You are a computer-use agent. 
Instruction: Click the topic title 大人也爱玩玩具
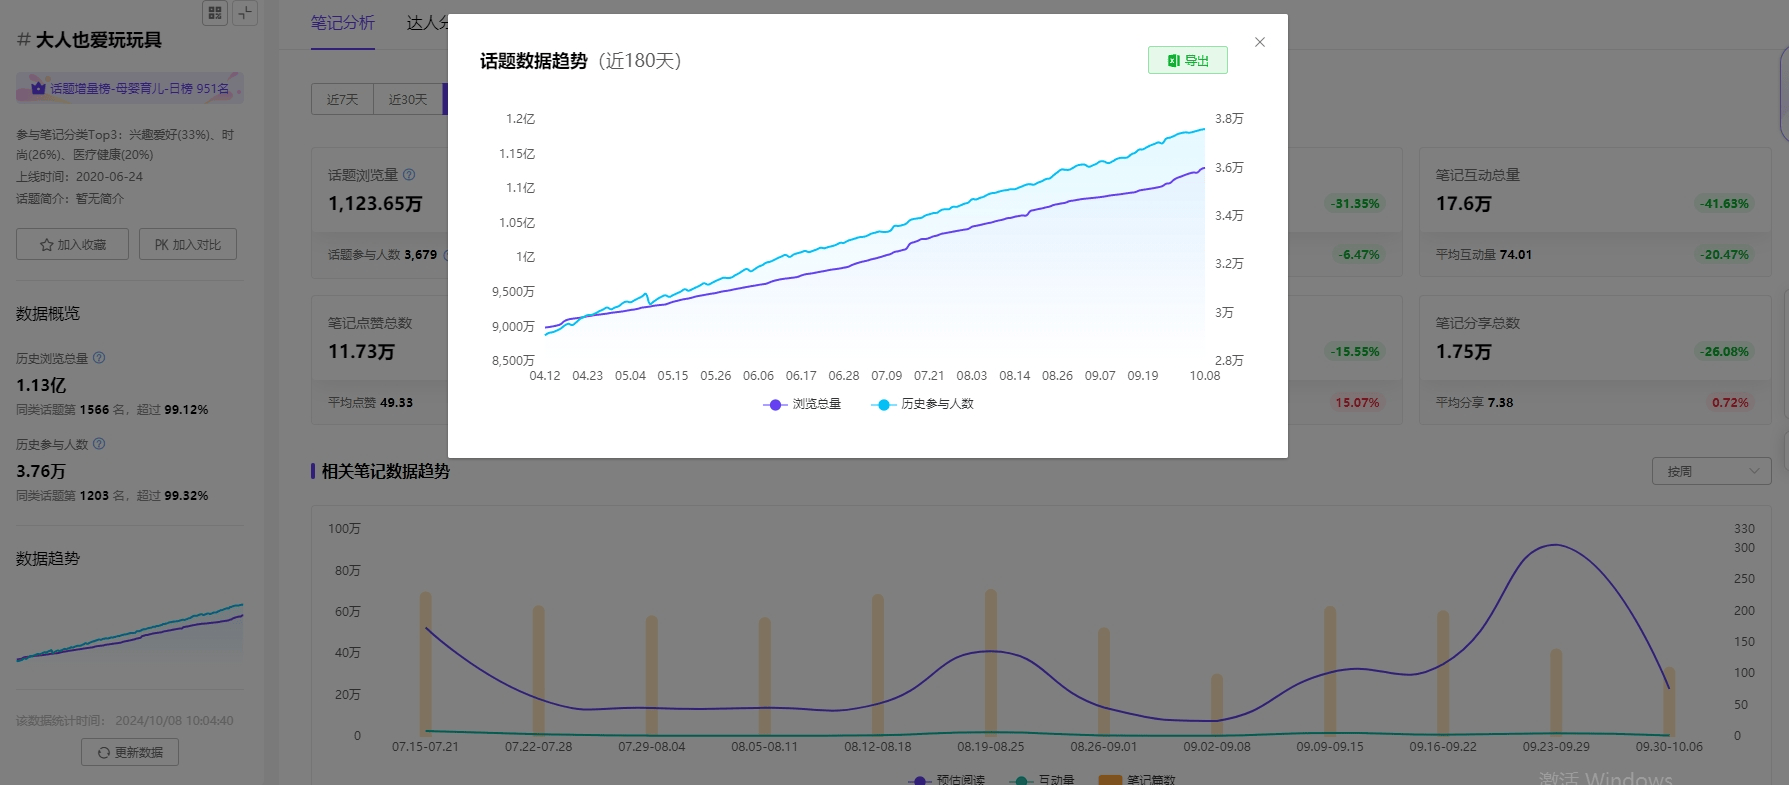99,41
